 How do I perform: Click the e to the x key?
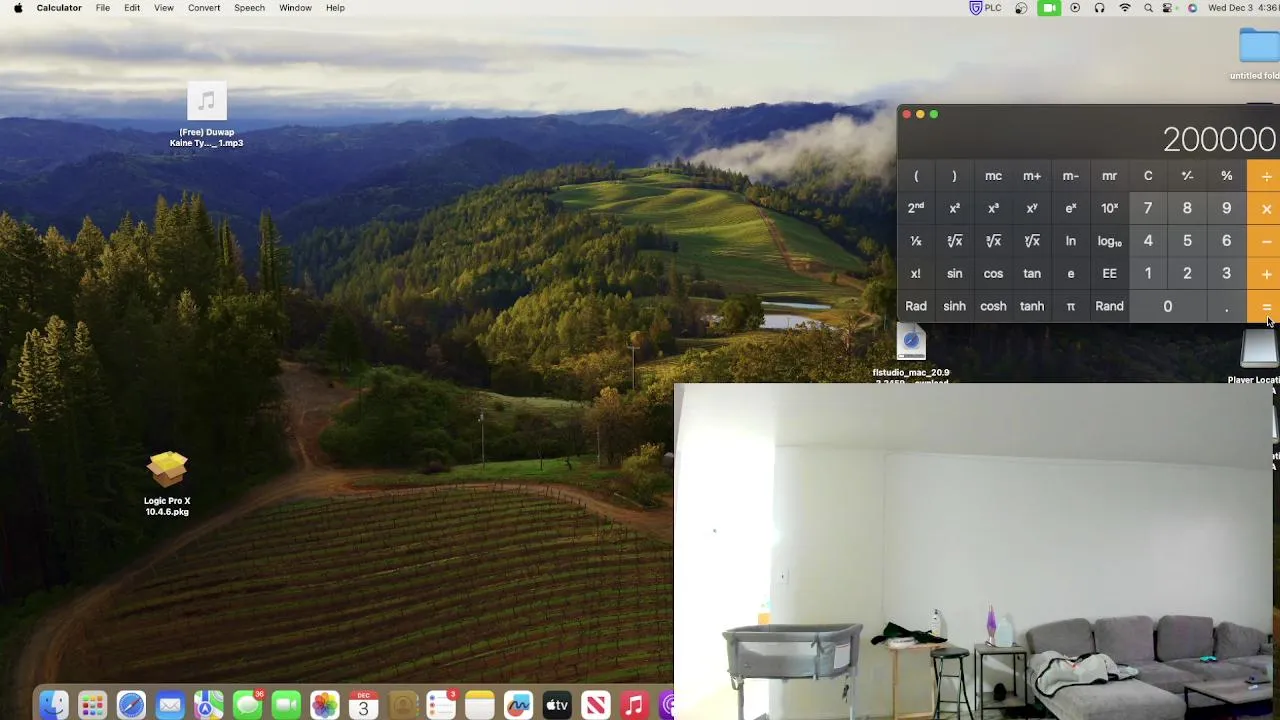[x=1070, y=209]
